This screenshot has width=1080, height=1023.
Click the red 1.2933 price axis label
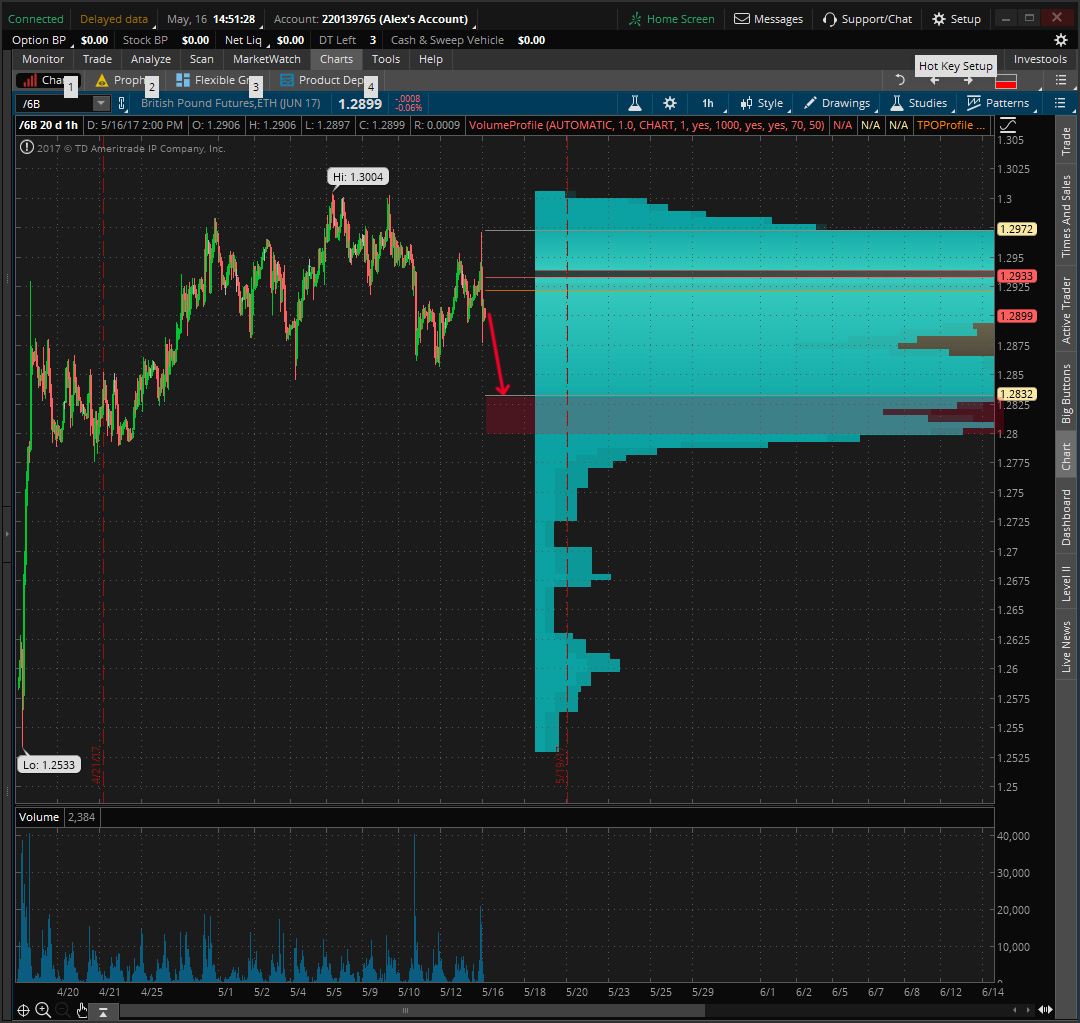[x=1016, y=276]
